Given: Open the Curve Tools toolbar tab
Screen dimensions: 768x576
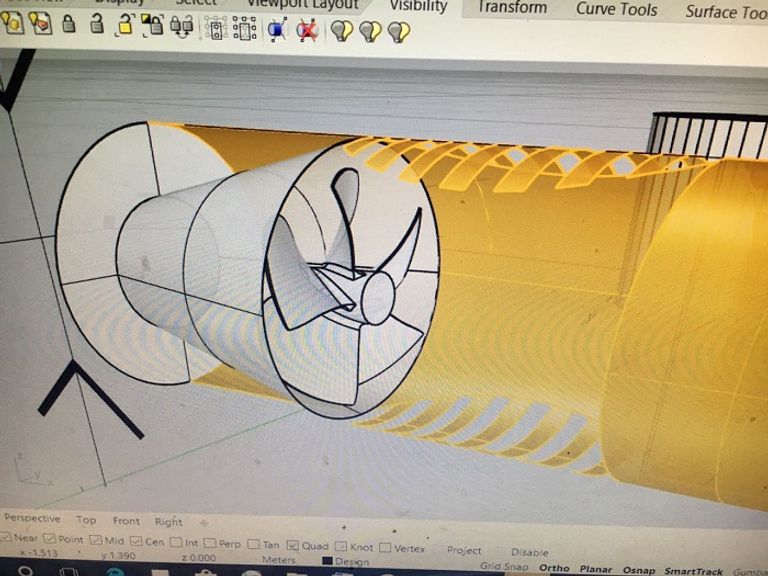Looking at the screenshot, I should 616,10.
